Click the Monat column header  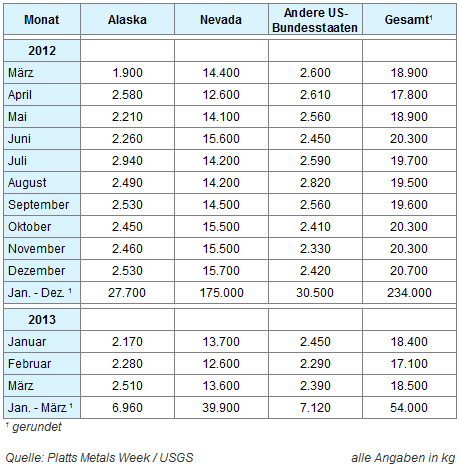point(42,19)
